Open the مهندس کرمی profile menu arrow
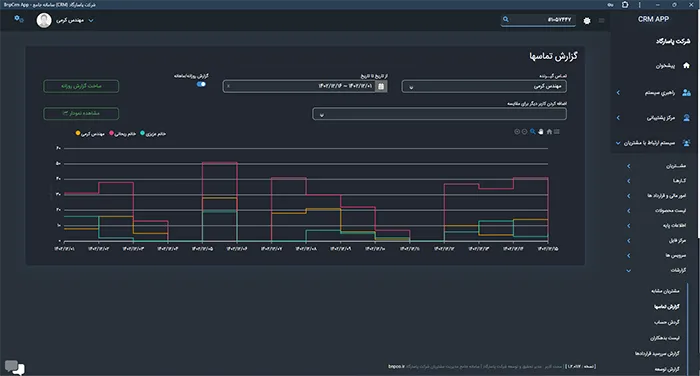Screen dimensions: 700x376 [x=91, y=21]
